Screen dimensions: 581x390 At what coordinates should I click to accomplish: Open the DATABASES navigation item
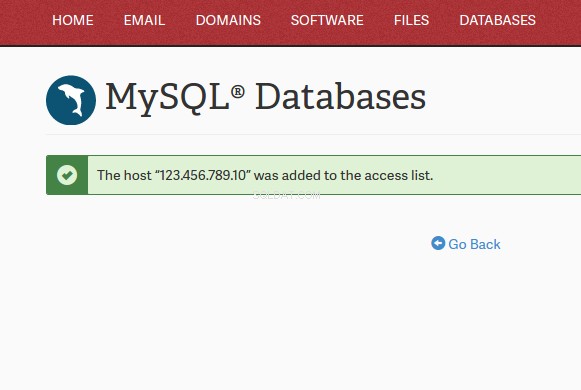[497, 20]
